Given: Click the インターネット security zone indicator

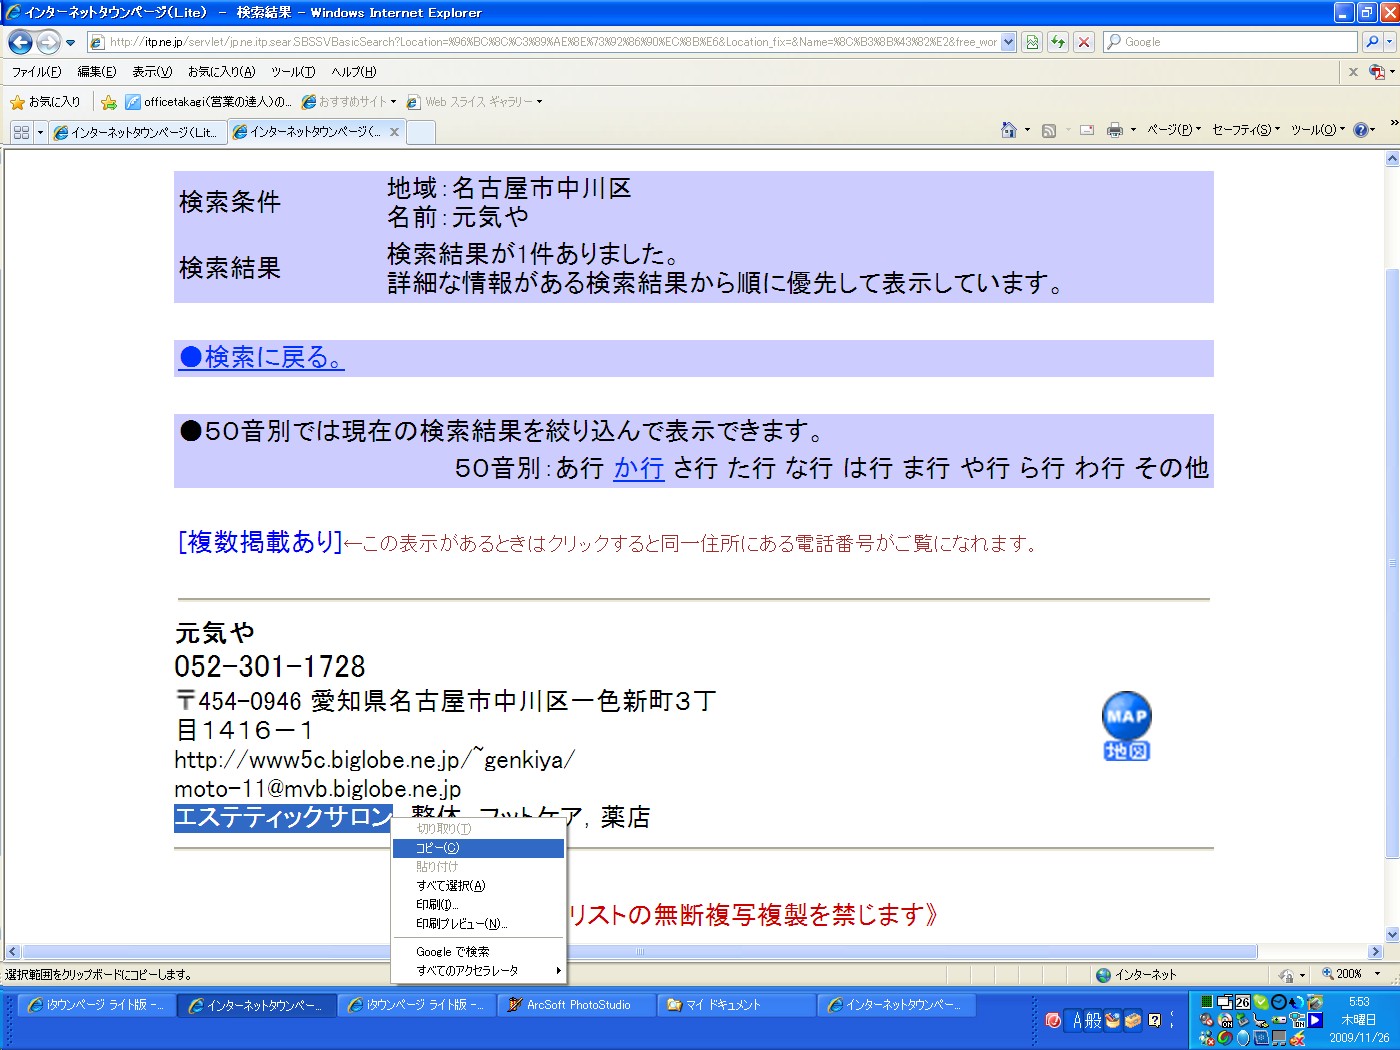Looking at the screenshot, I should [1136, 975].
